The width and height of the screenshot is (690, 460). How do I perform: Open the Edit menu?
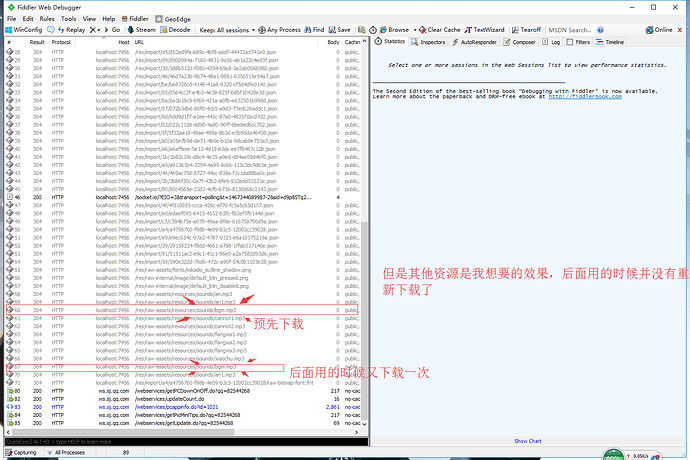point(28,19)
